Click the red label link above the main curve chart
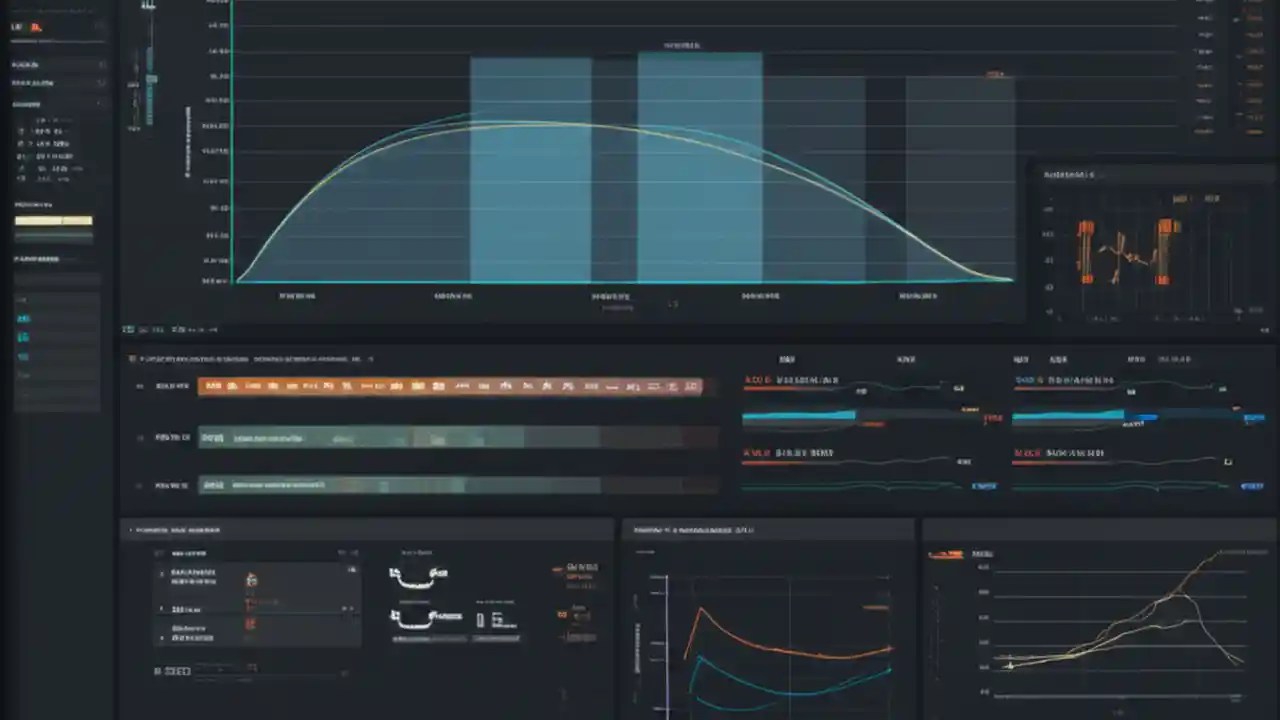 tap(991, 74)
